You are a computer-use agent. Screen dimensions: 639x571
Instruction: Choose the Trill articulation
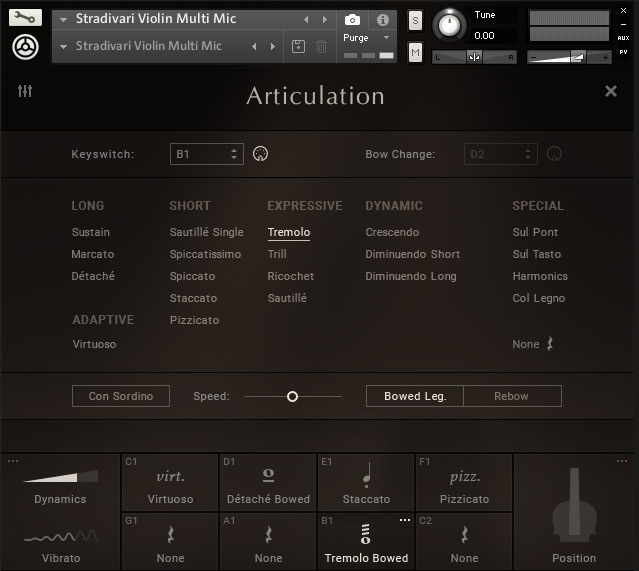277,254
